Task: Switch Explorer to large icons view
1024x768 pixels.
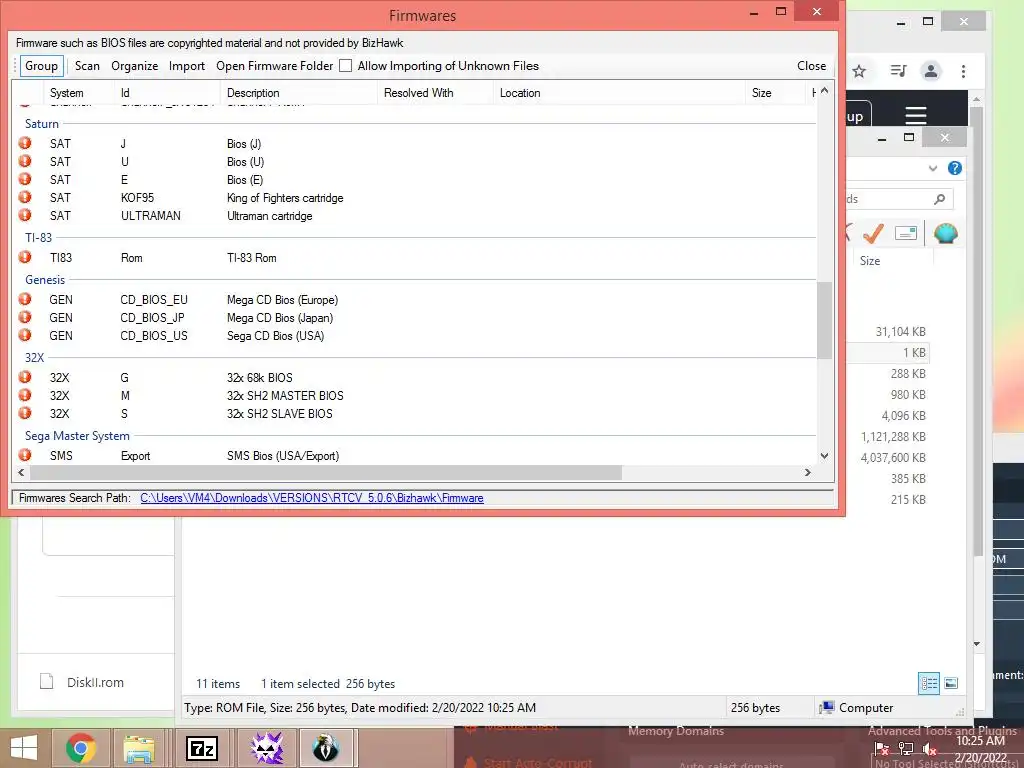Action: (x=951, y=683)
